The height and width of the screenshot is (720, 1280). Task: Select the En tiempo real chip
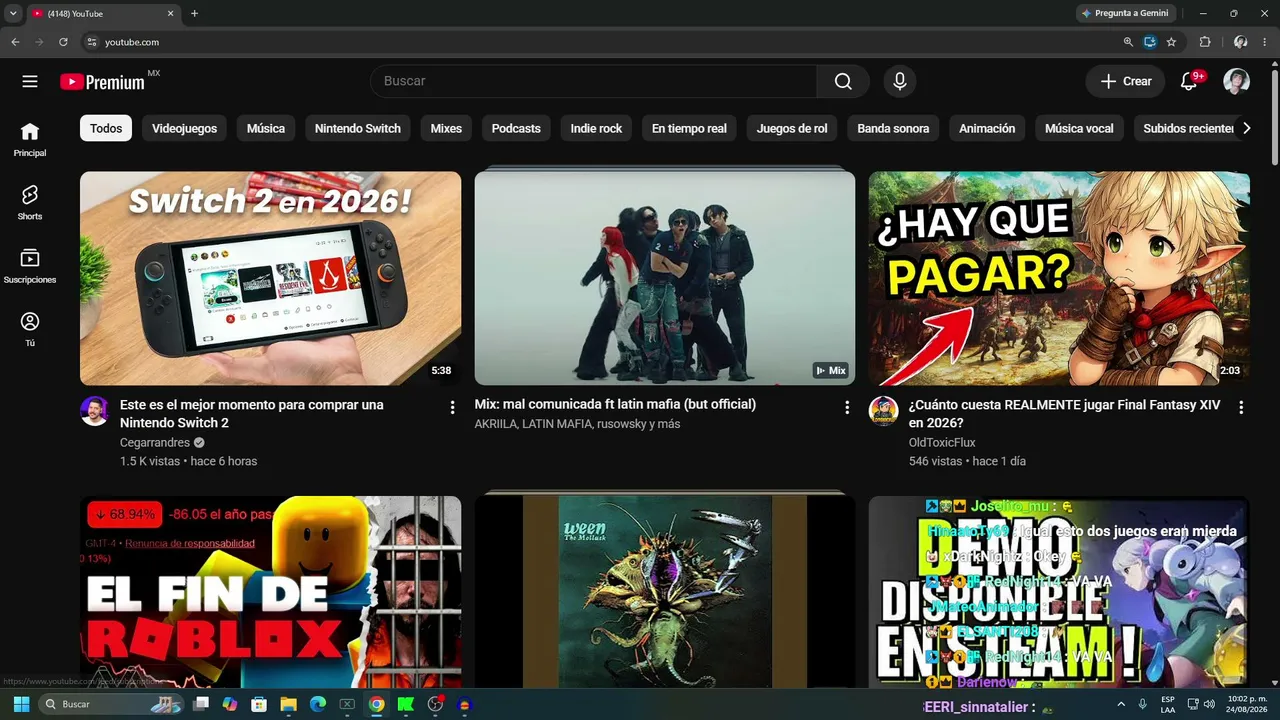tap(689, 128)
